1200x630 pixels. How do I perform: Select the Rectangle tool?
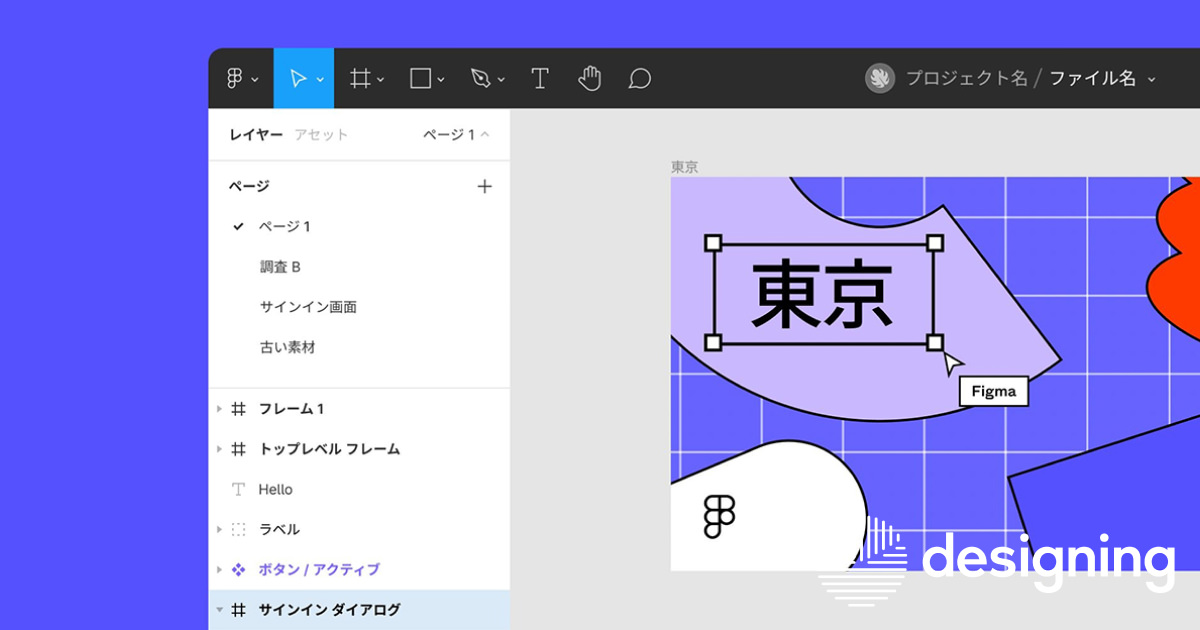pyautogui.click(x=421, y=78)
